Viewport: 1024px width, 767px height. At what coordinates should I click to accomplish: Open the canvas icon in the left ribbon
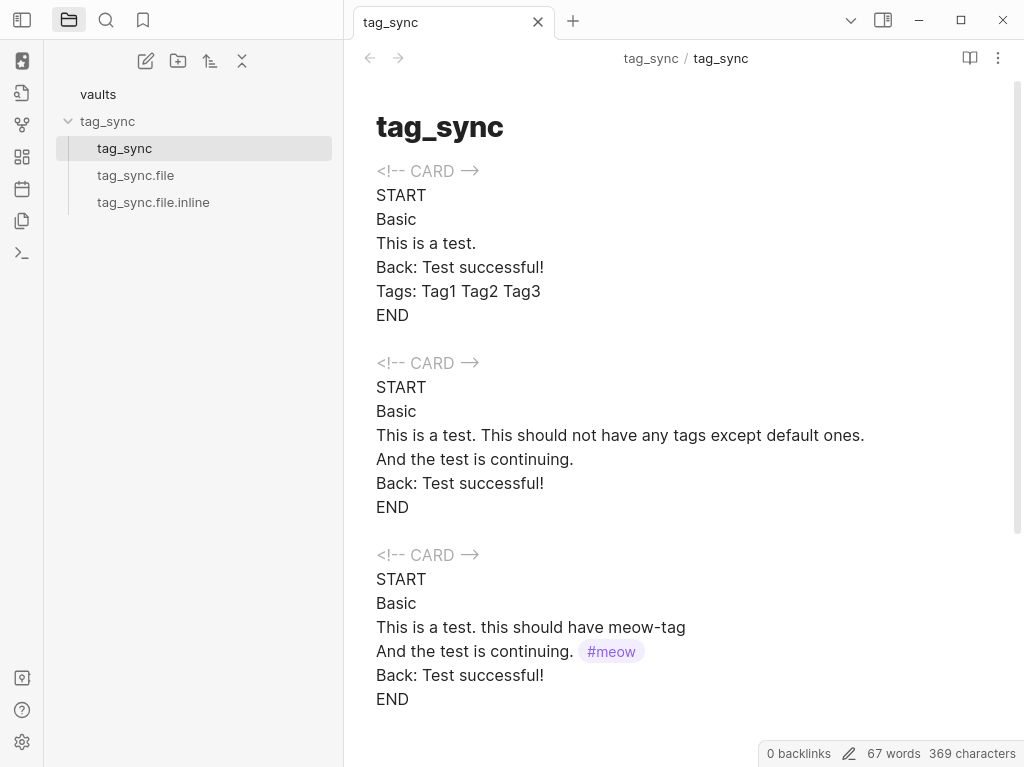tap(22, 157)
